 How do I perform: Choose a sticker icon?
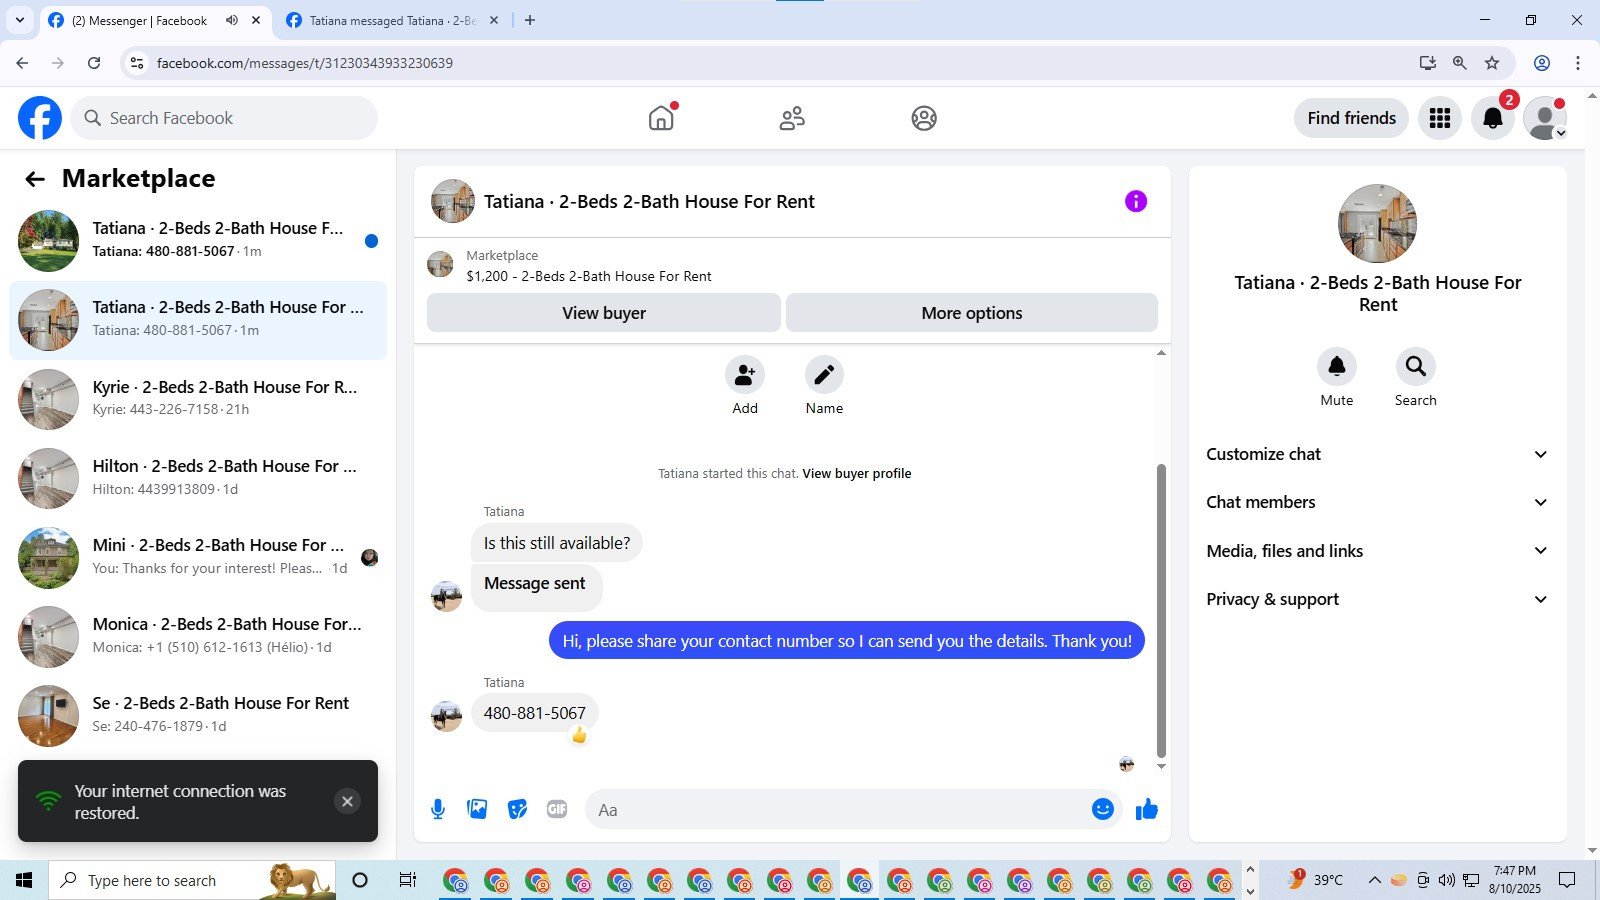517,809
